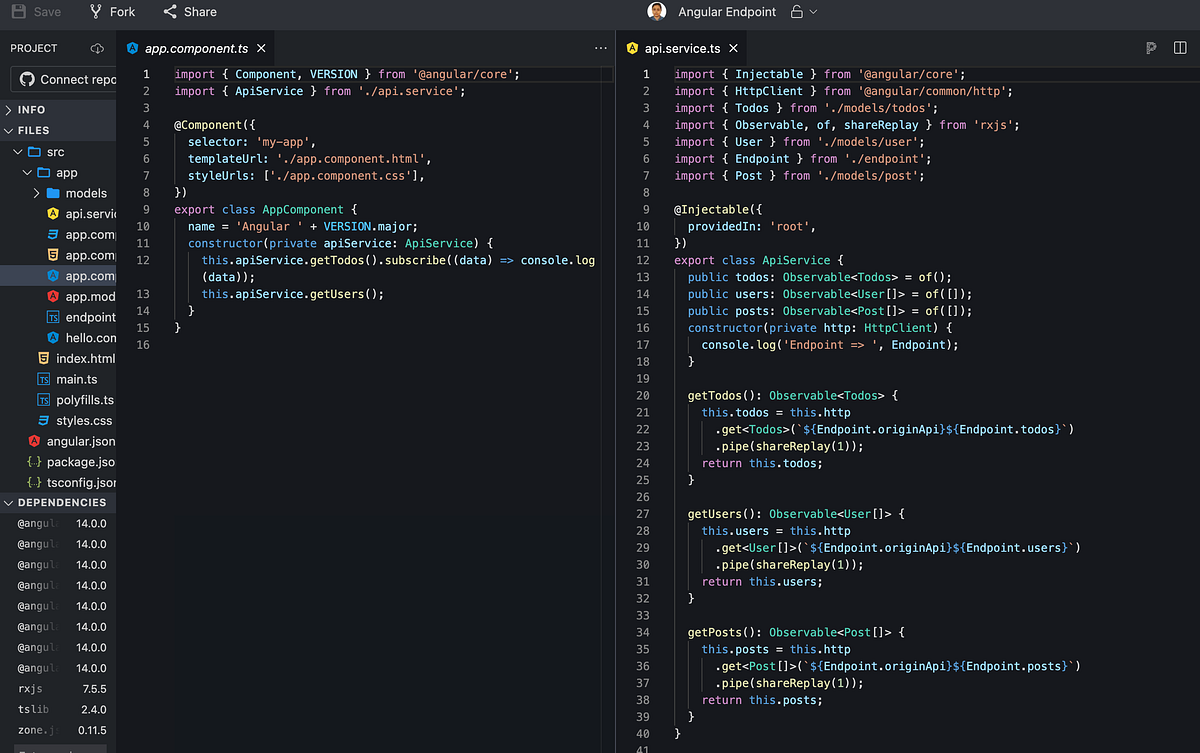Select the zone.js dependency row
Image resolution: width=1200 pixels, height=753 pixels.
58,730
